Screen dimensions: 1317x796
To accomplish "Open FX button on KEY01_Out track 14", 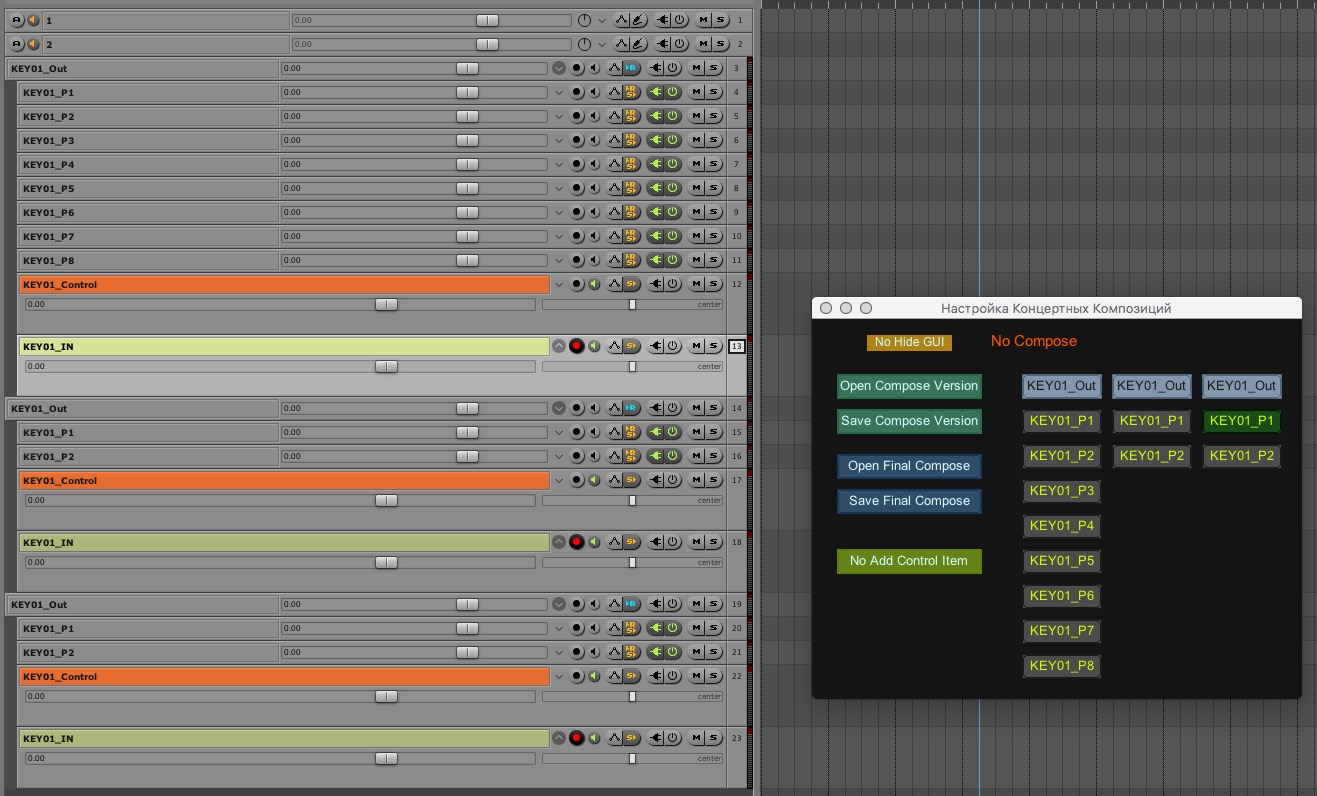I will coord(656,408).
